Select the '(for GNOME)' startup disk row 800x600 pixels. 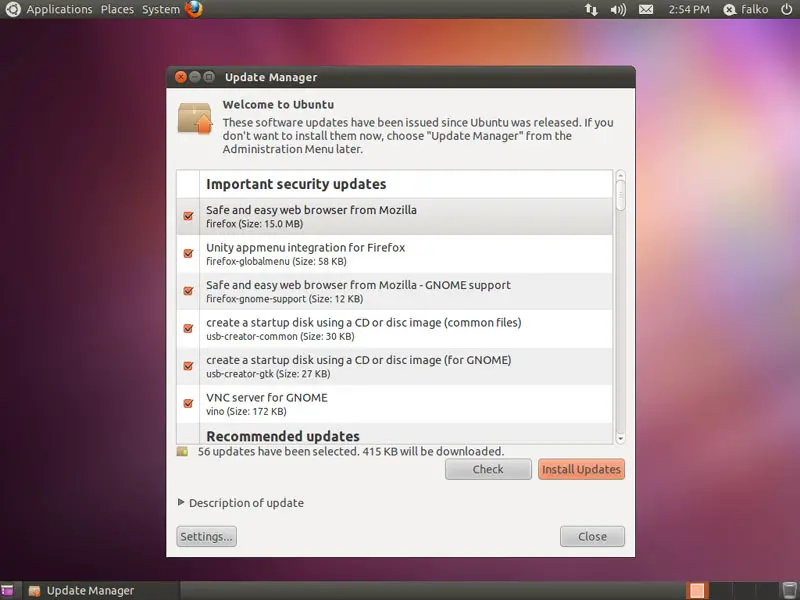coord(394,366)
